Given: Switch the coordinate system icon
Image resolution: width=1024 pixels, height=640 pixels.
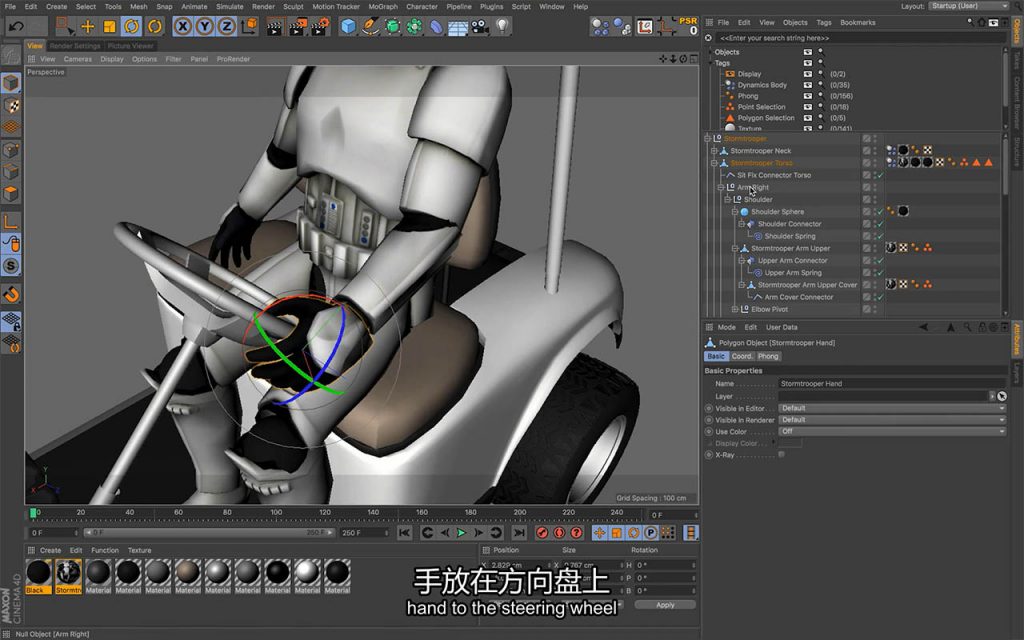Looking at the screenshot, I should point(249,27).
